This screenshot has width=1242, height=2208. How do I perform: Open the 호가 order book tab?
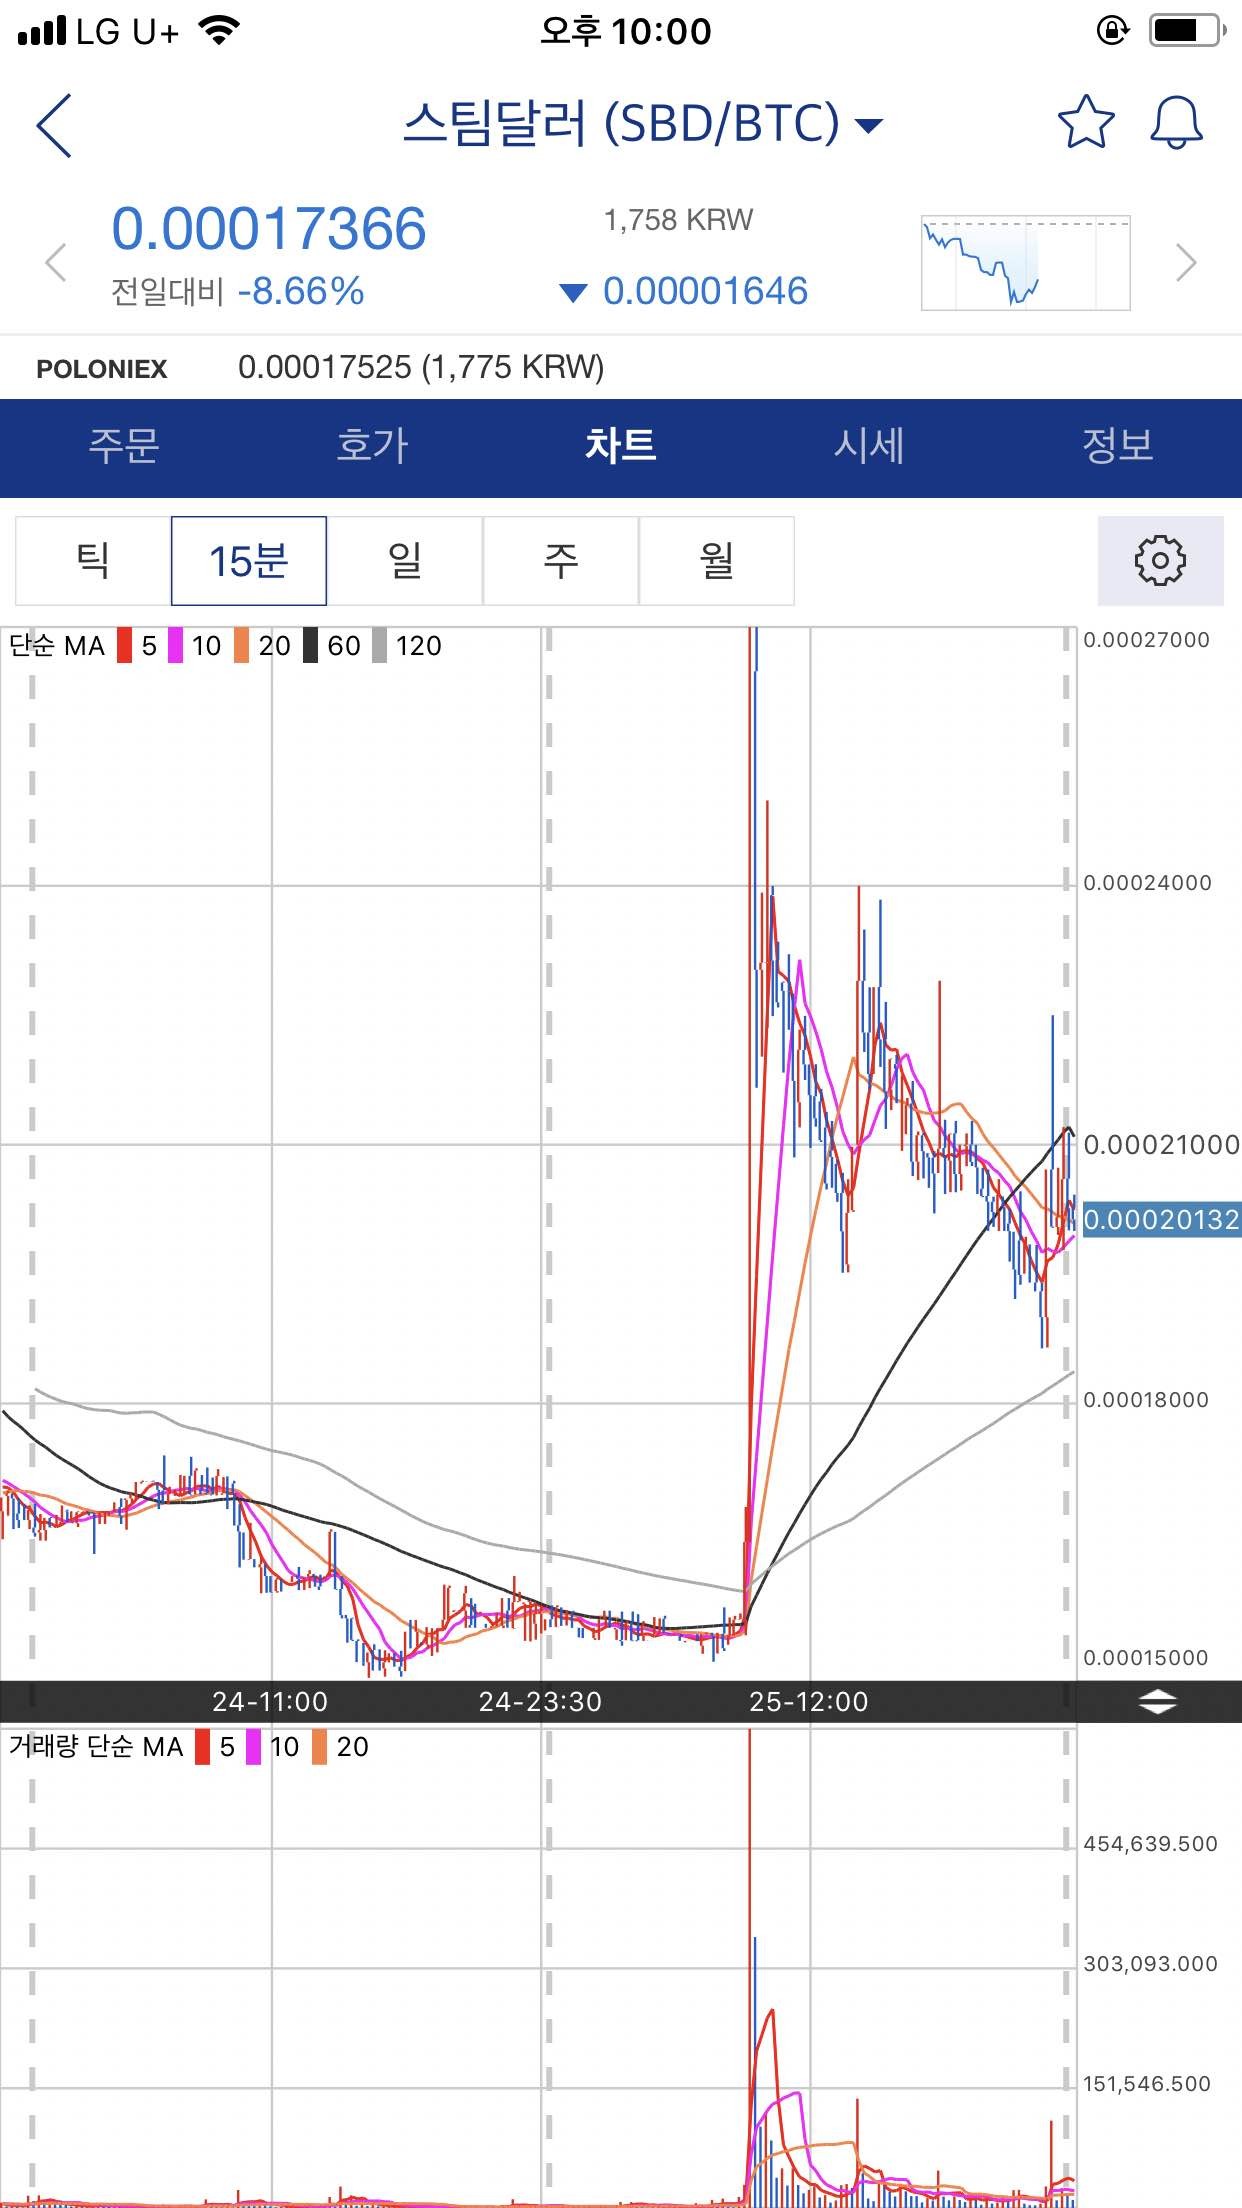click(x=372, y=447)
